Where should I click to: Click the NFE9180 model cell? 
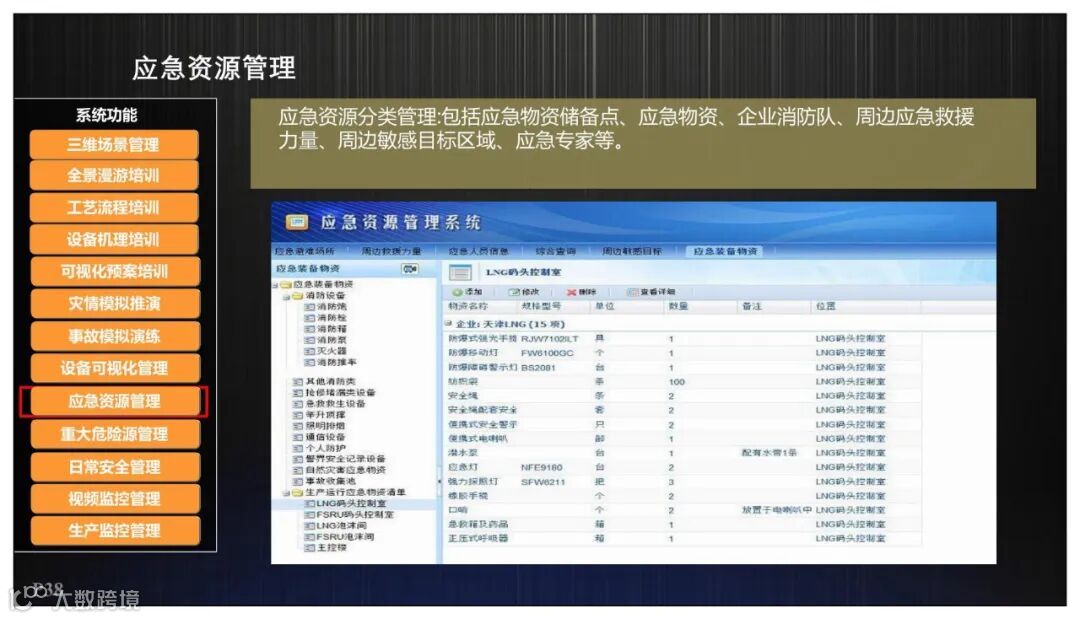[541, 468]
